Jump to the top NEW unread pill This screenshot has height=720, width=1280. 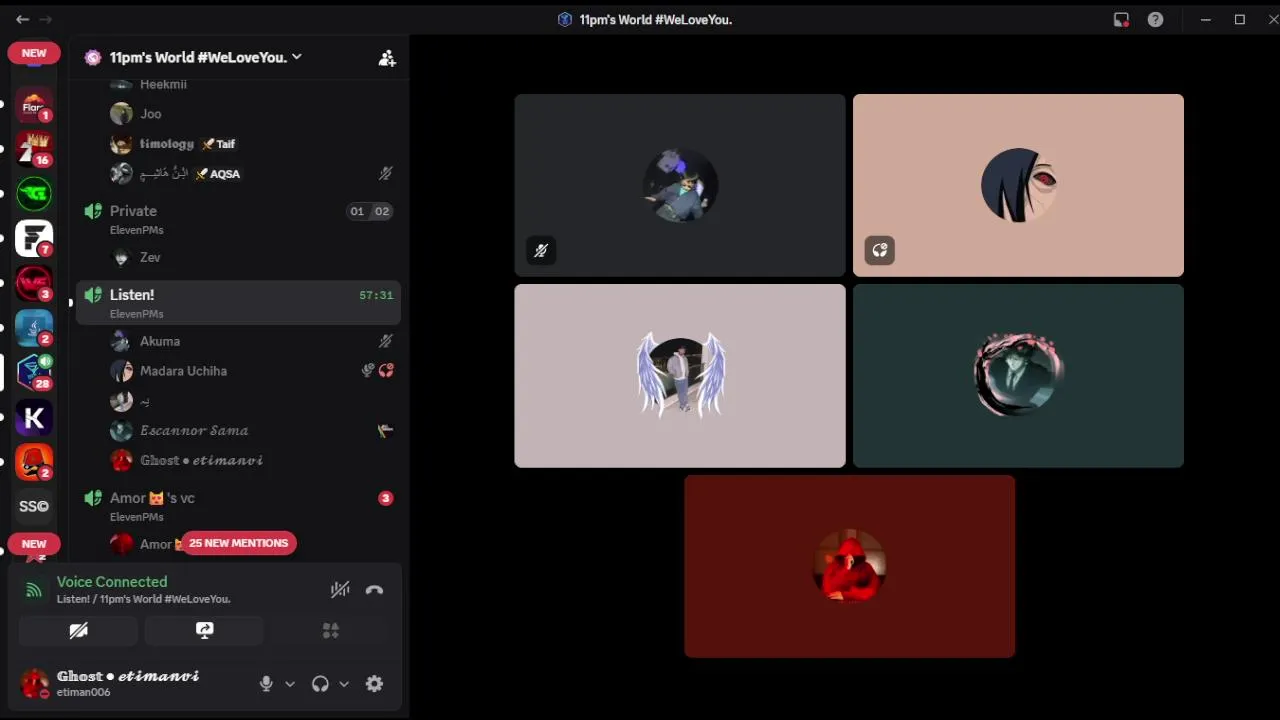click(x=34, y=53)
